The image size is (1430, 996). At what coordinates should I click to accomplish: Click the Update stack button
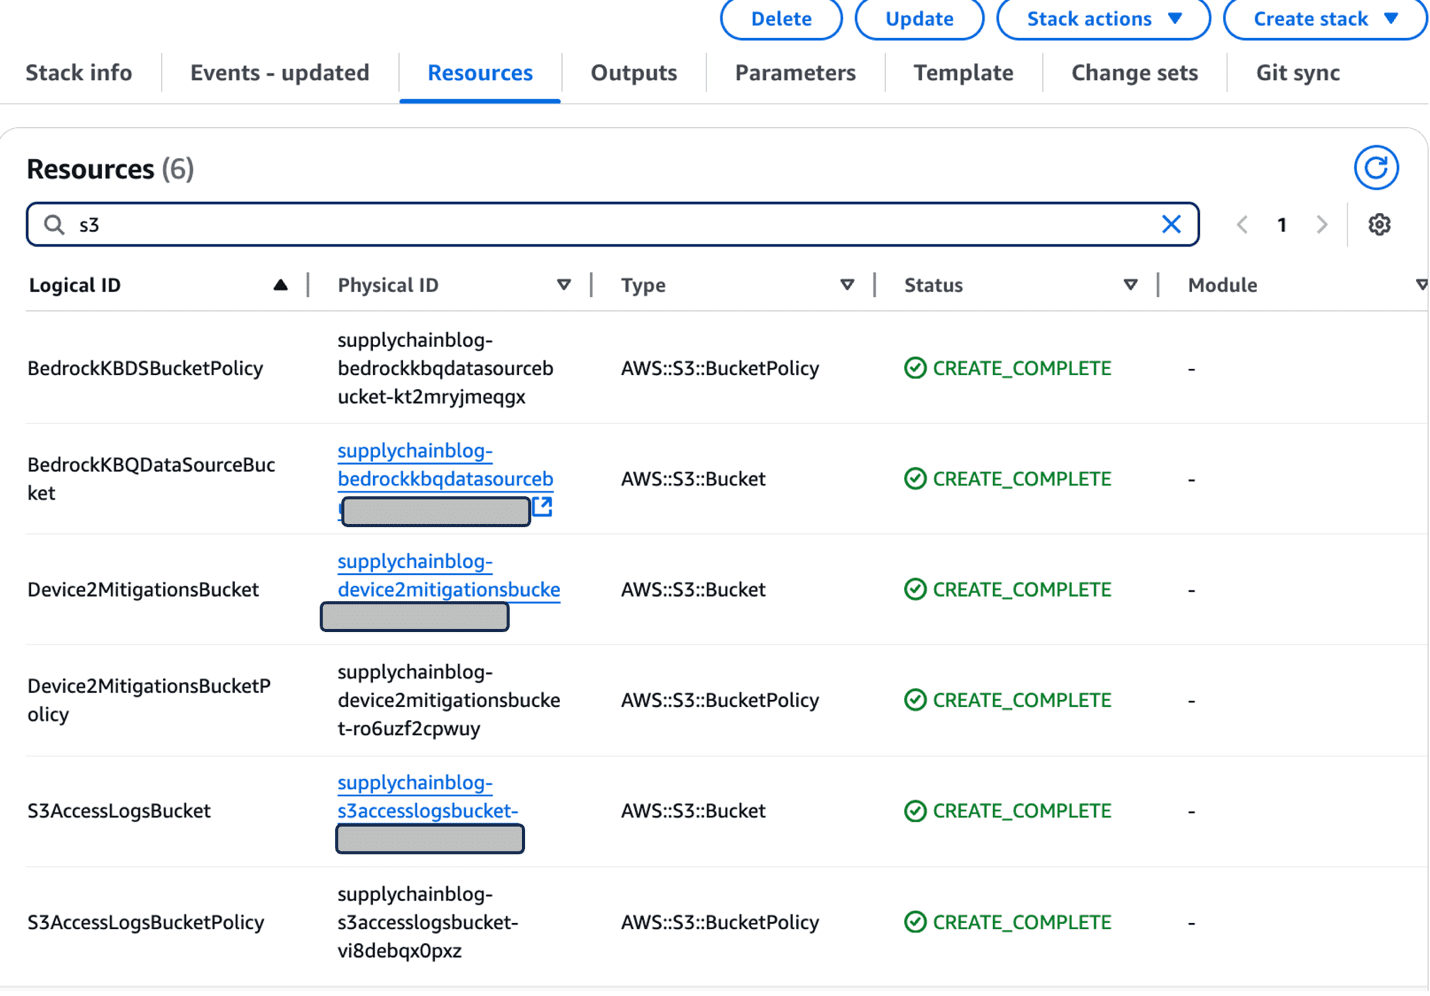pyautogui.click(x=919, y=19)
